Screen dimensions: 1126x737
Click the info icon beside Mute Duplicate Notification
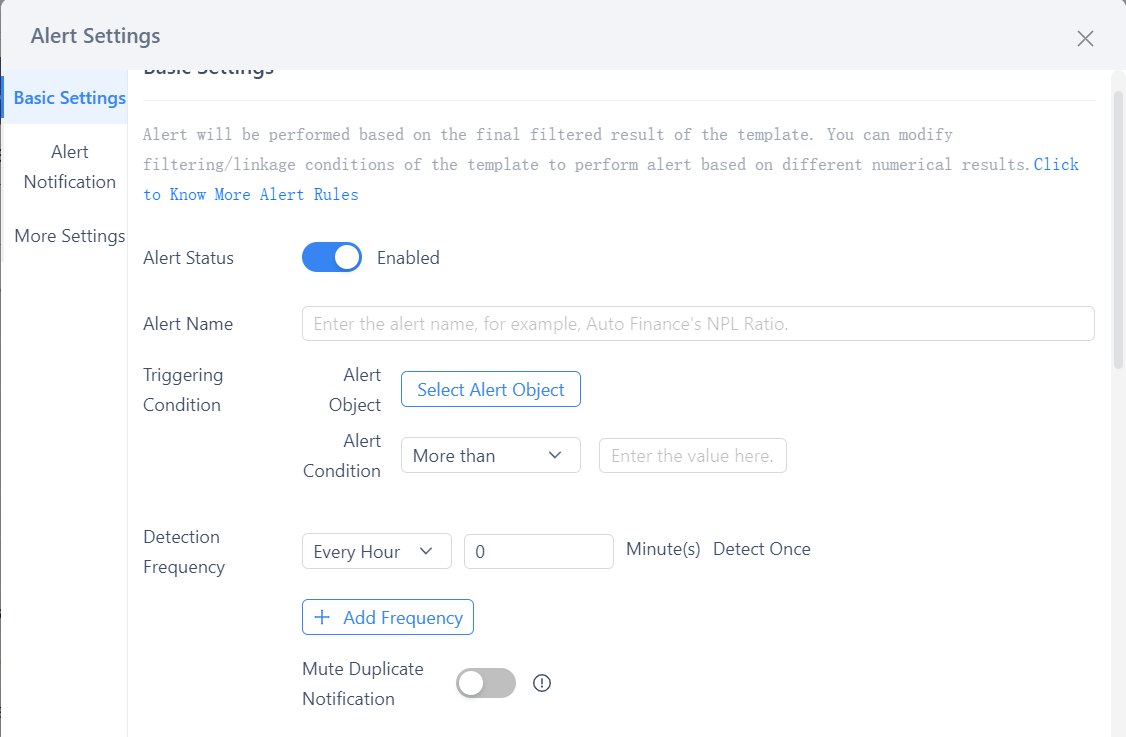point(541,683)
